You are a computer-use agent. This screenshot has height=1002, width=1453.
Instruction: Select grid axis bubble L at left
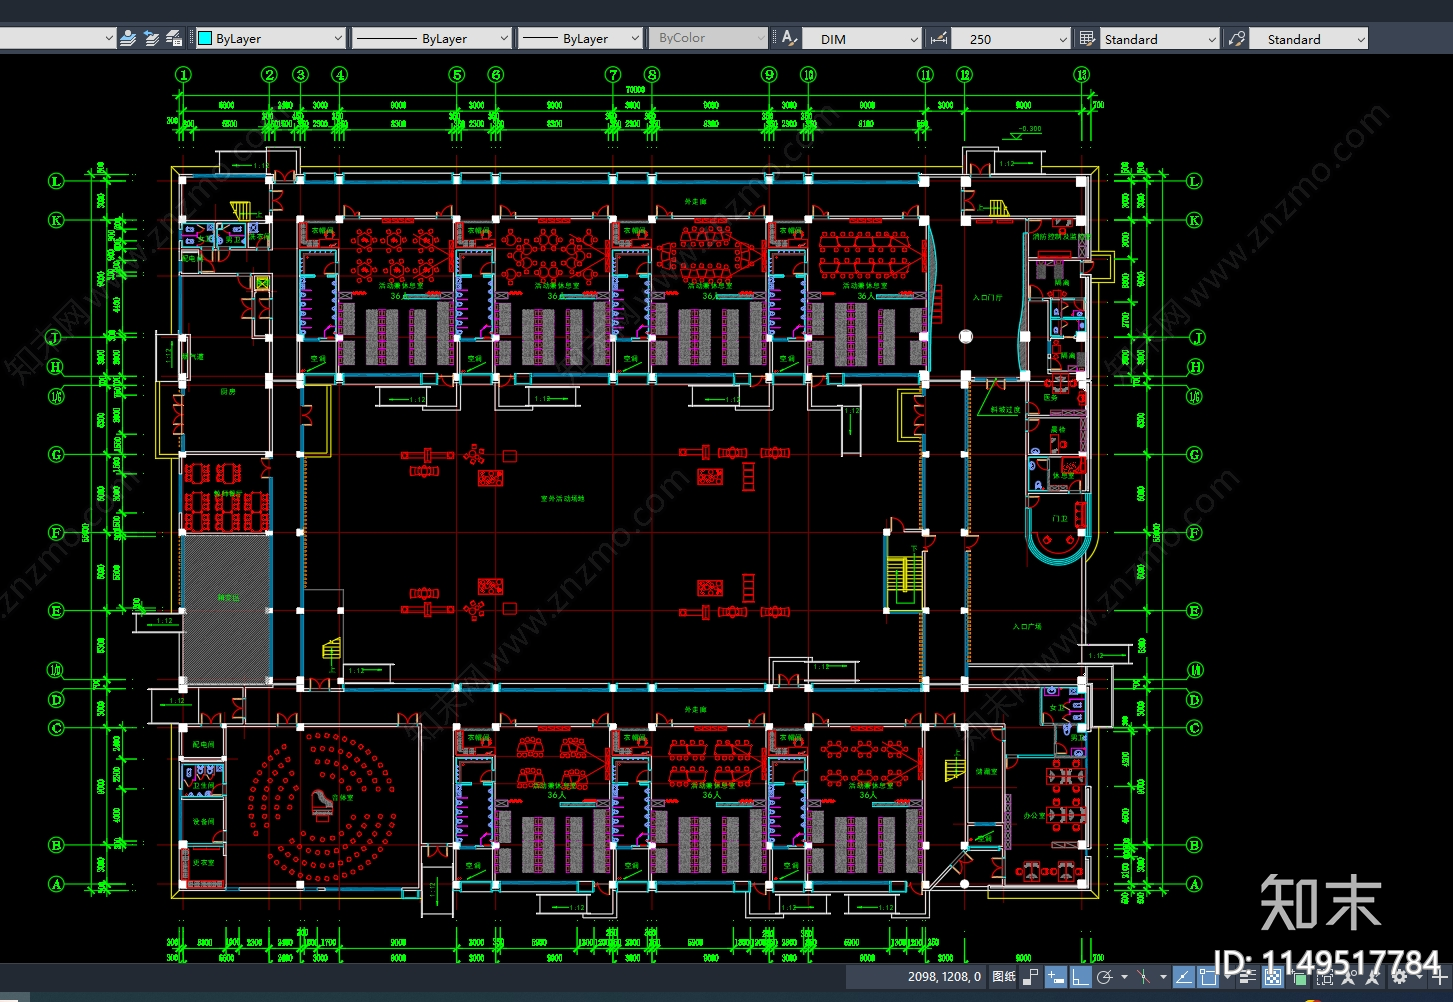coord(56,181)
